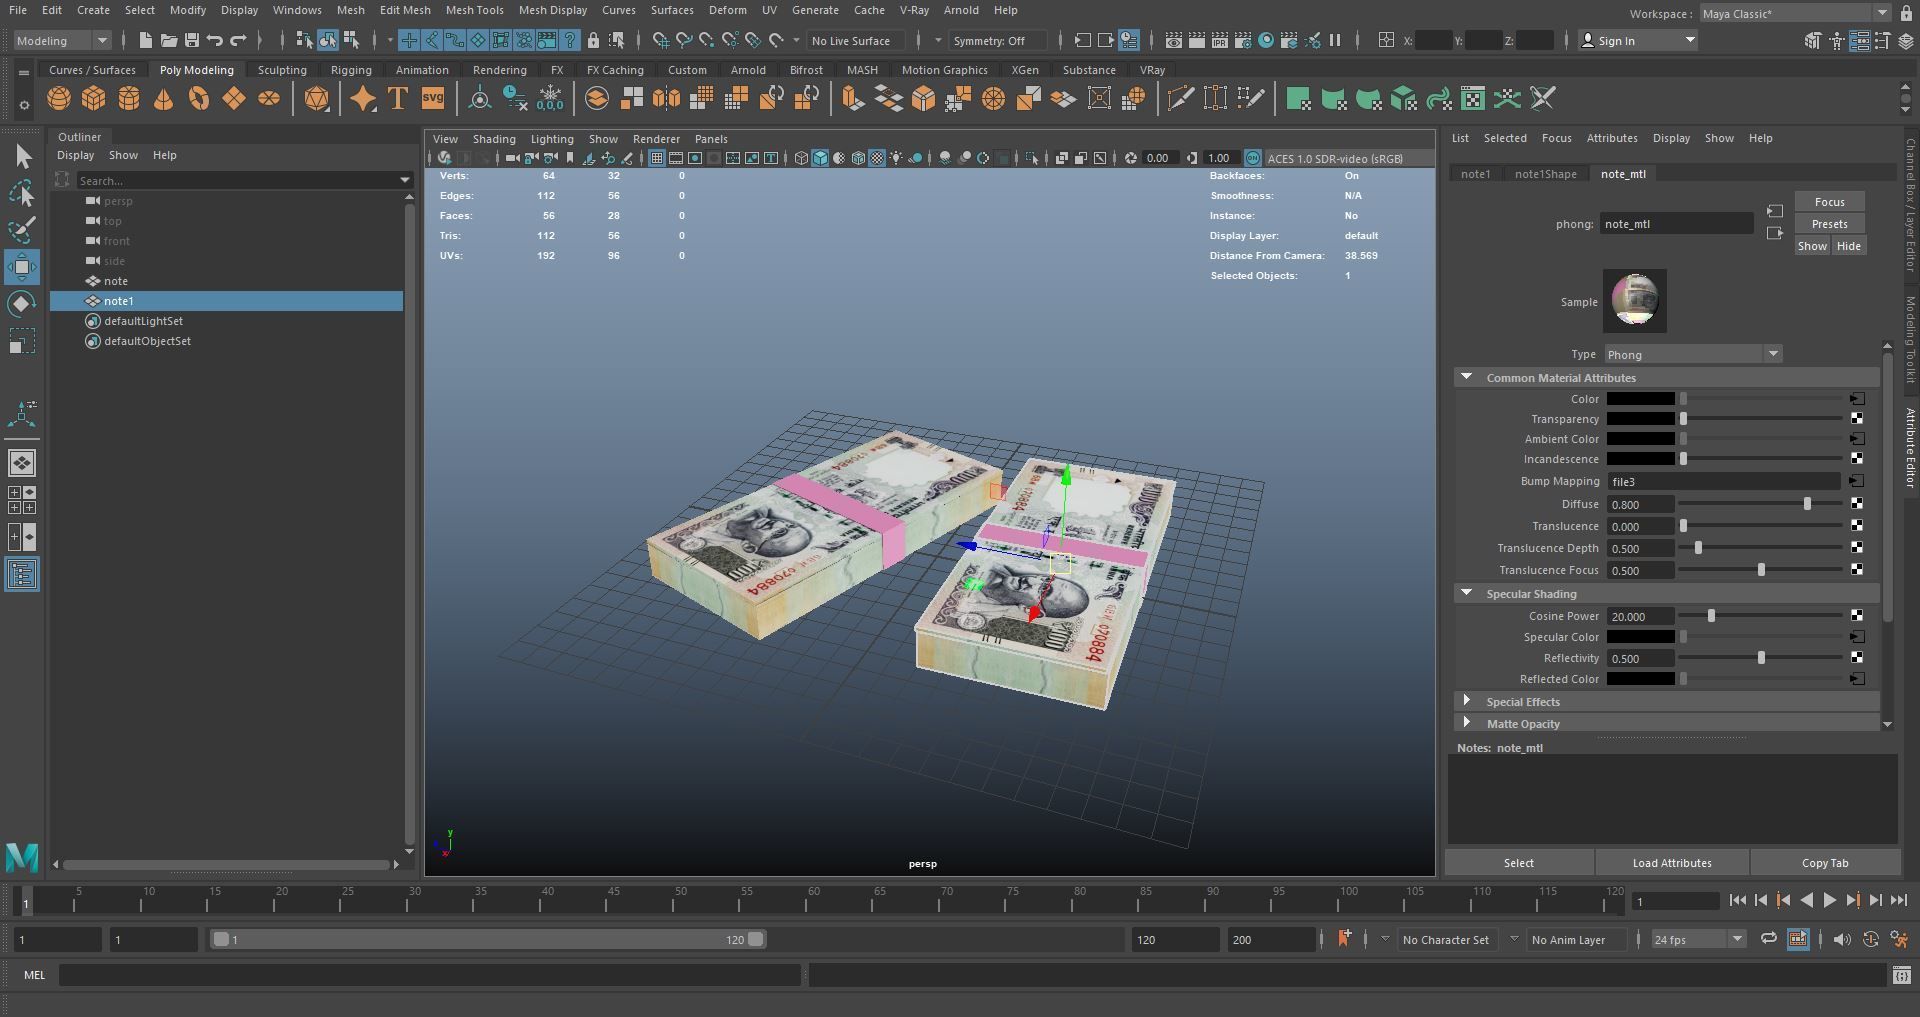Viewport: 1920px width, 1017px height.
Task: Create a polygon cylinder from the shelf
Action: (129, 99)
